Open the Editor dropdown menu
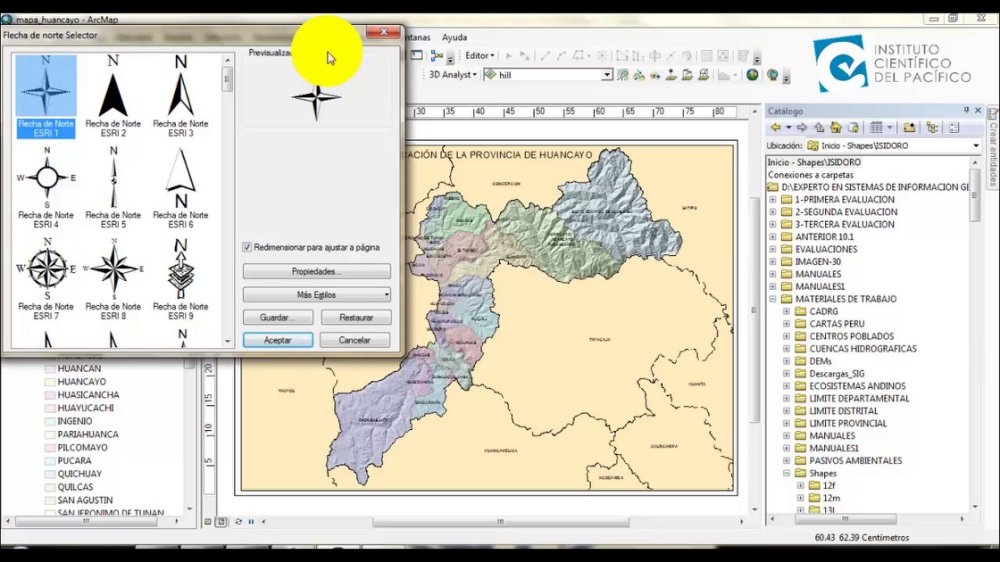 click(479, 55)
